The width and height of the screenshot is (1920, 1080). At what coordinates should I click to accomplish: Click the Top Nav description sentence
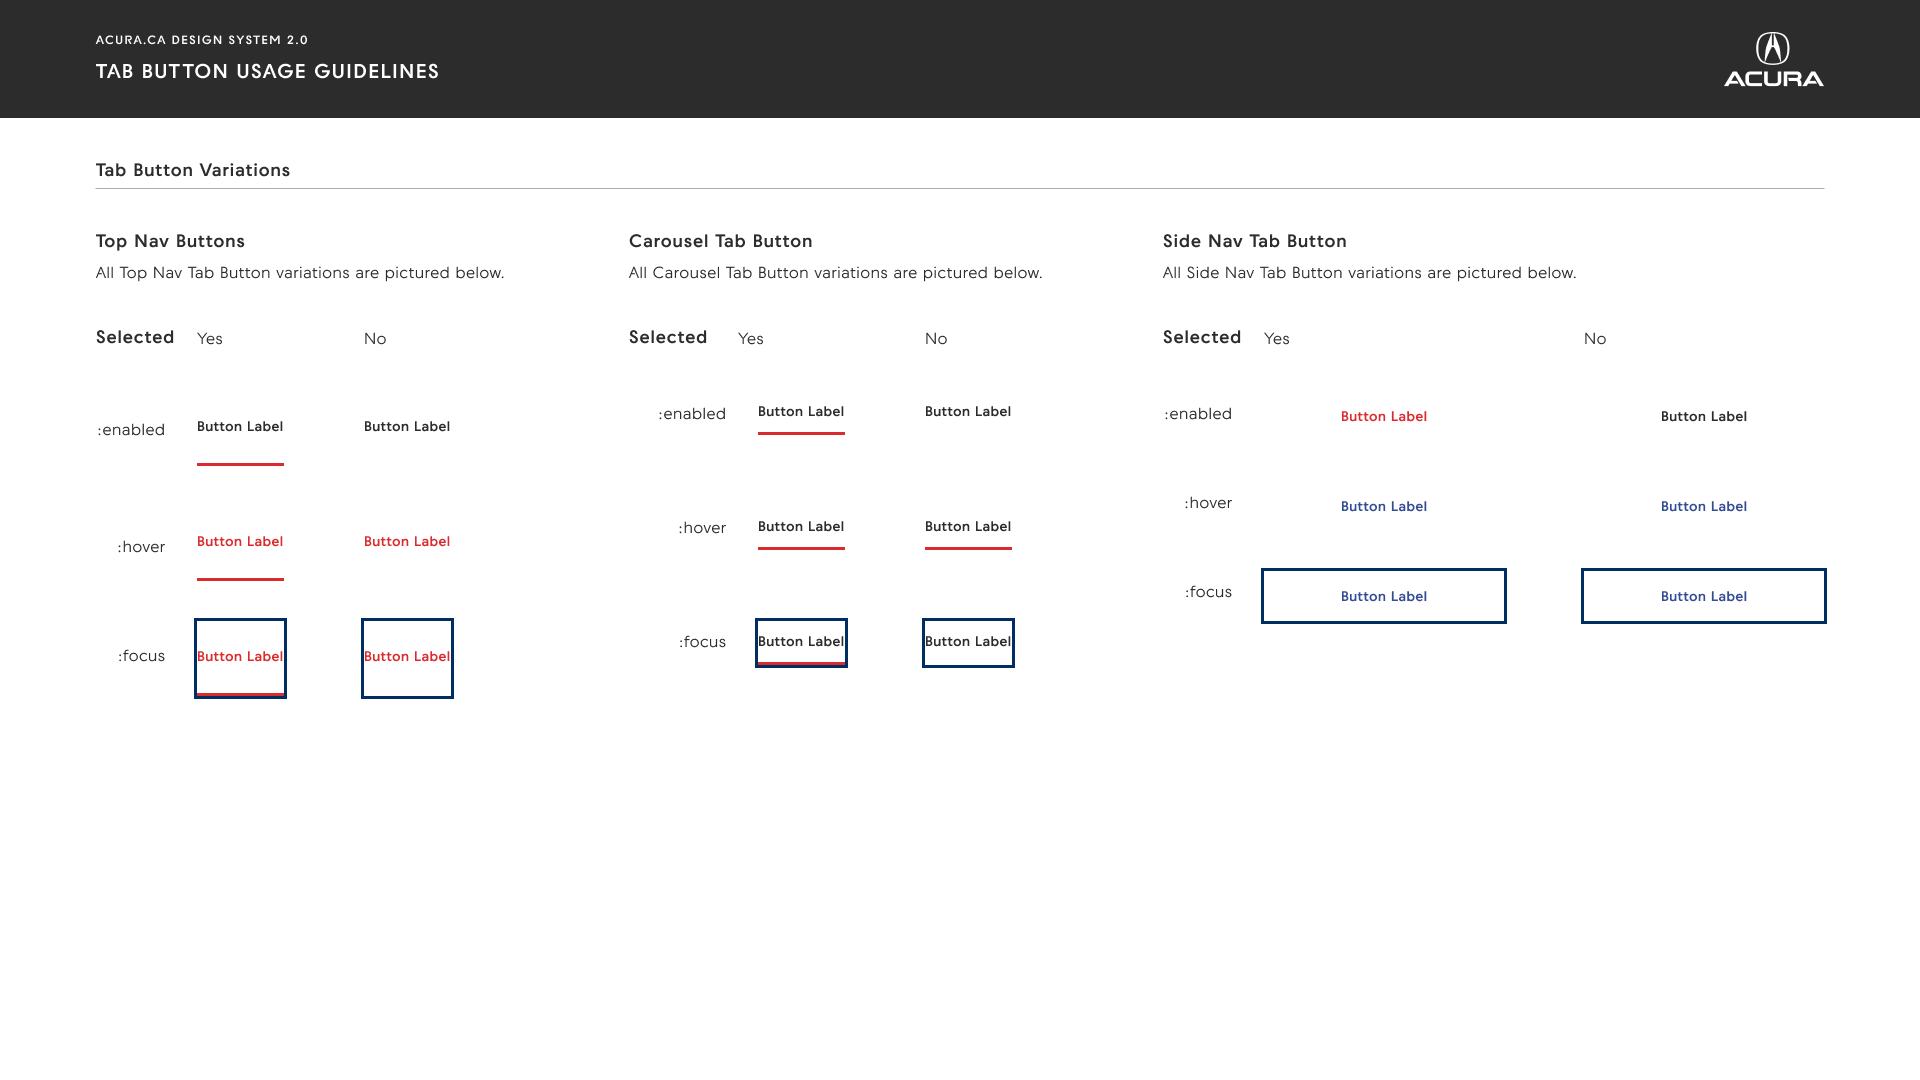pos(300,273)
